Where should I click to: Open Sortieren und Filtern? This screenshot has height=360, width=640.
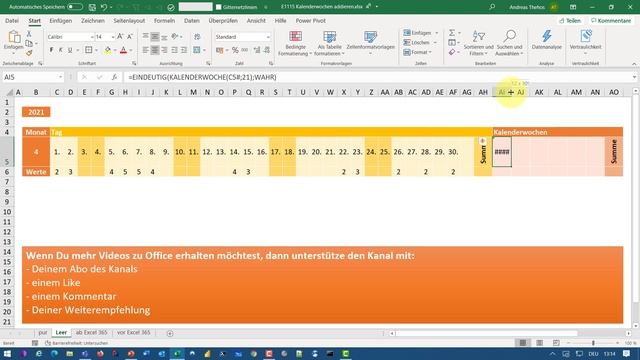coord(478,43)
